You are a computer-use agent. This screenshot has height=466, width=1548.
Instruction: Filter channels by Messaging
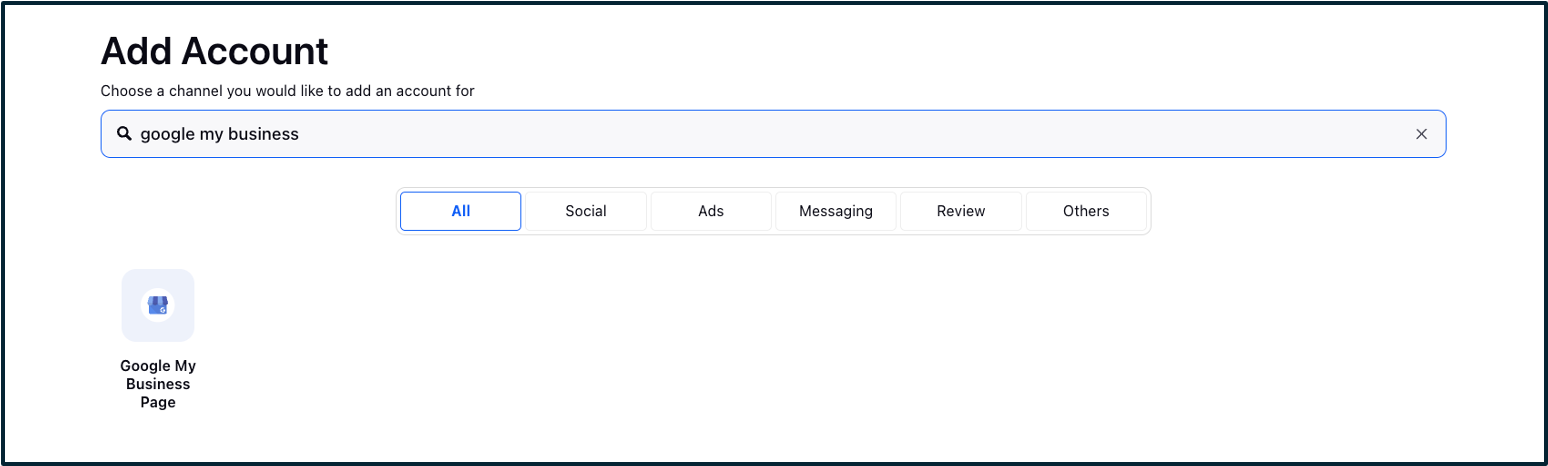[836, 211]
